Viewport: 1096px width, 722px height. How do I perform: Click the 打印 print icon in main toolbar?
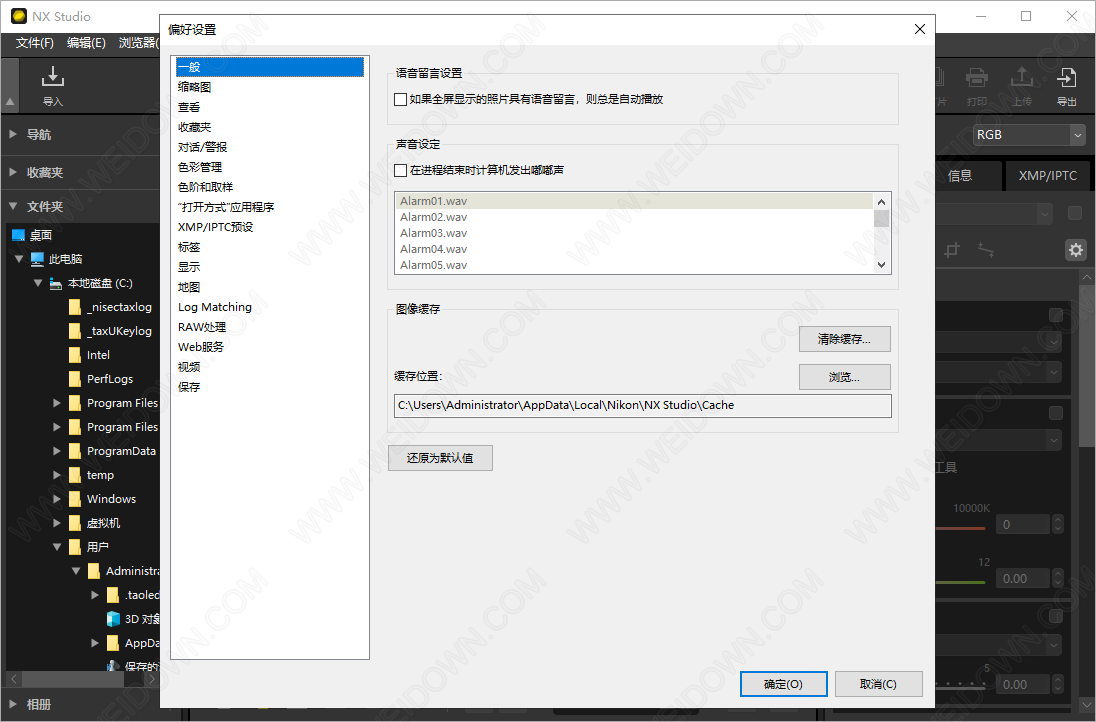(x=976, y=76)
